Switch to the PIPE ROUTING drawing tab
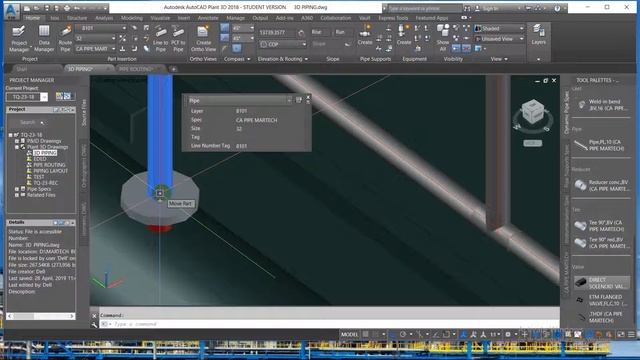Image resolution: width=640 pixels, height=360 pixels. (136, 69)
